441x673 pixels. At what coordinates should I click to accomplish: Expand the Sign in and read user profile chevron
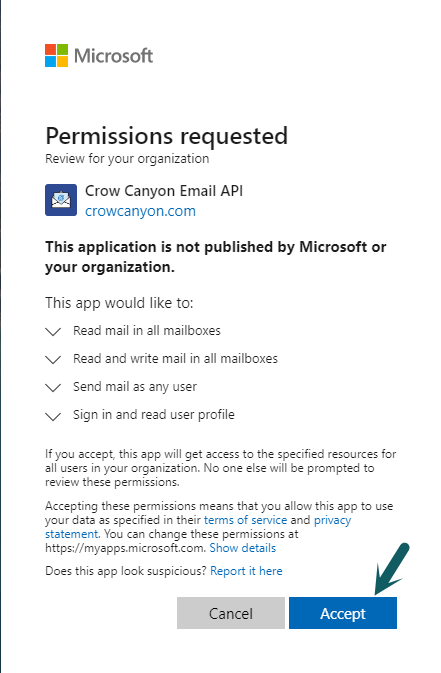[x=53, y=416]
